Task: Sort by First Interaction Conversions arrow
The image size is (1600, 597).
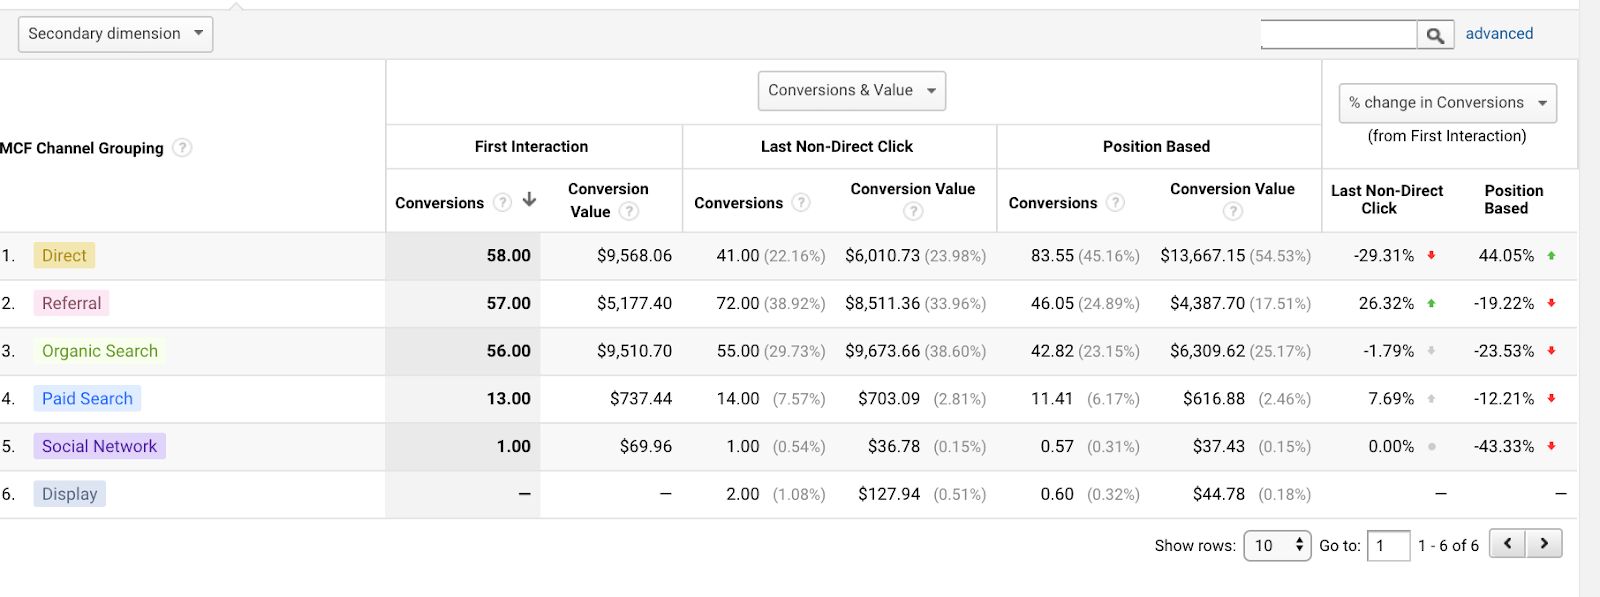Action: pyautogui.click(x=529, y=200)
